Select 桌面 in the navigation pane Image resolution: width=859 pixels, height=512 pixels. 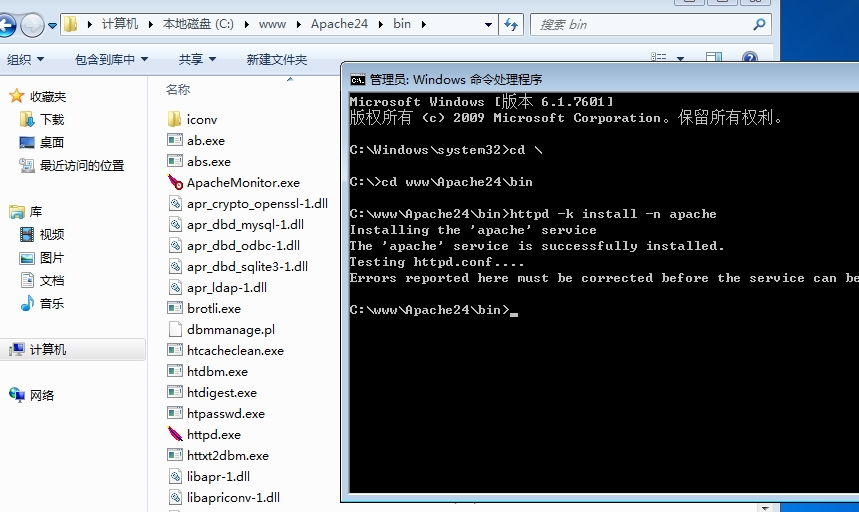click(52, 142)
